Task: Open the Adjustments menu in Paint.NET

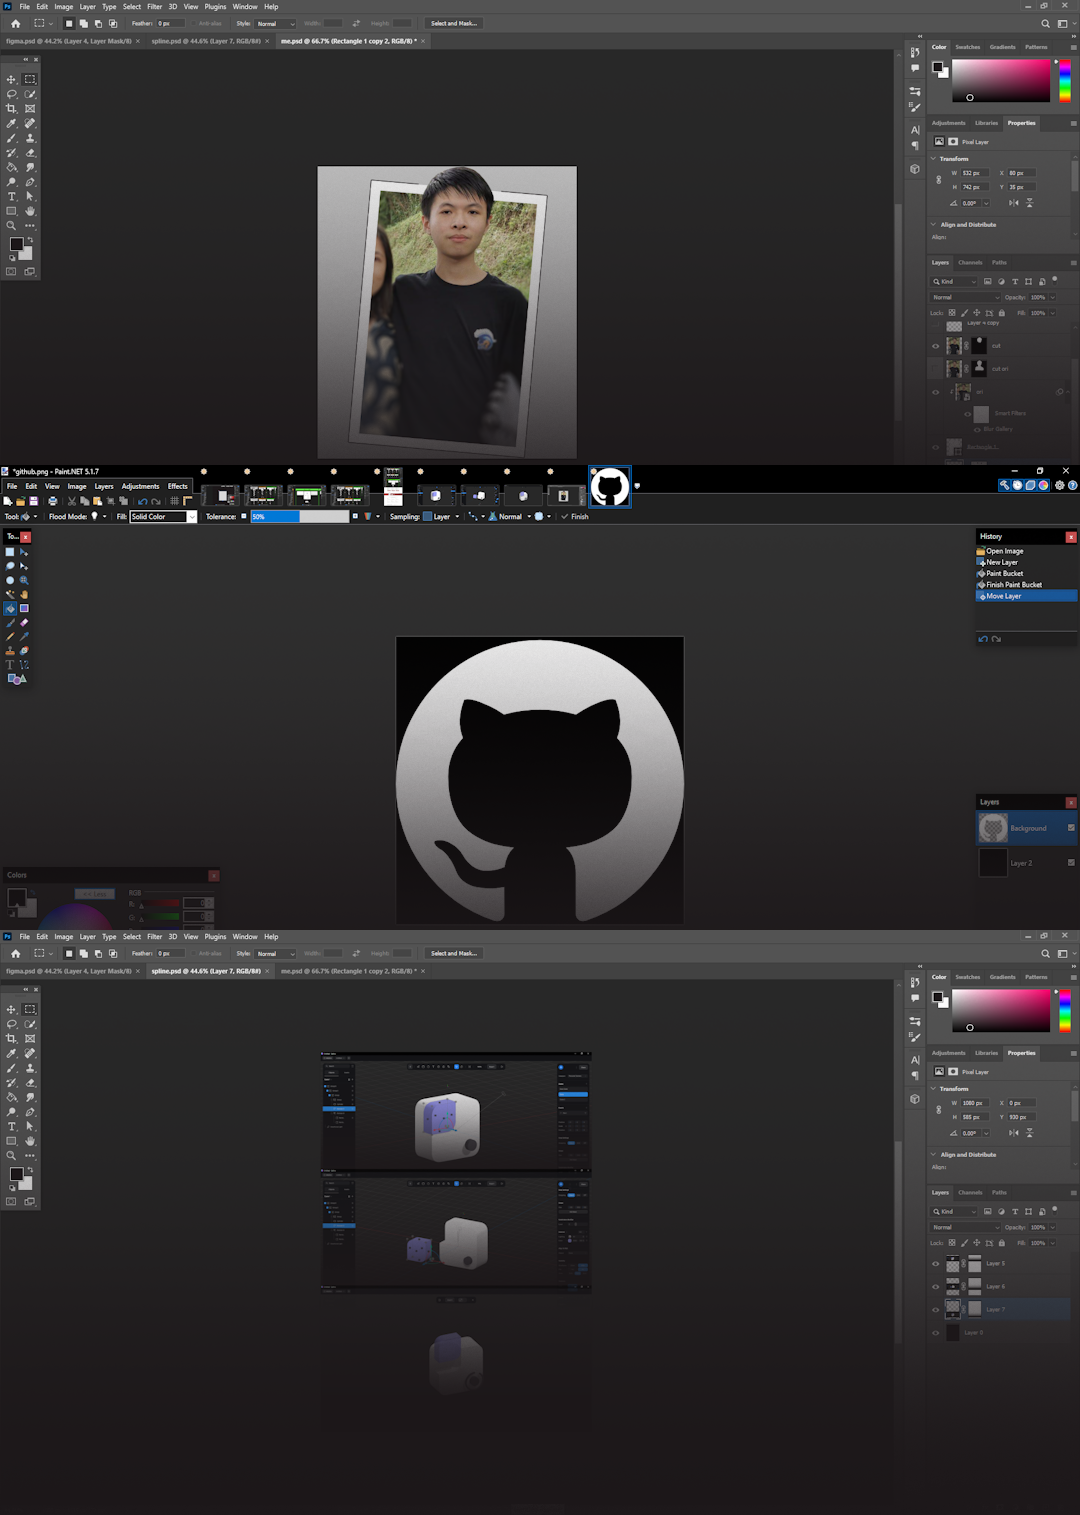Action: click(x=141, y=486)
